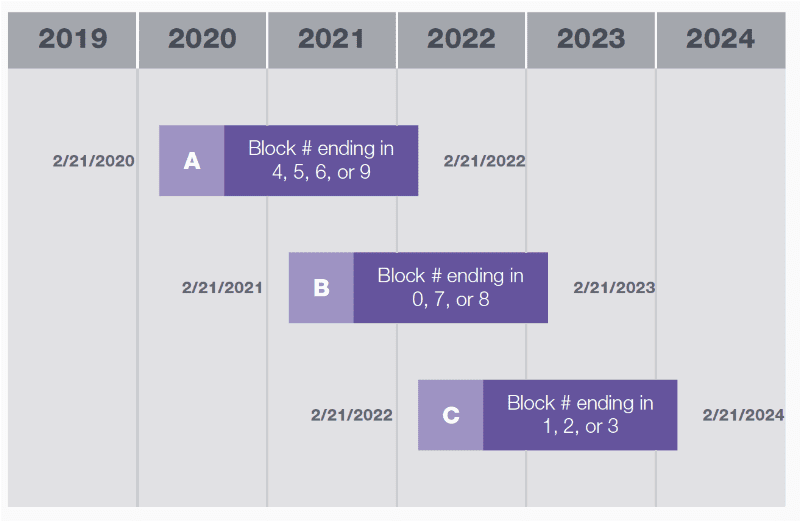The width and height of the screenshot is (800, 521).
Task: Click the '1, 2, or 3' text in bar C
Action: [581, 427]
